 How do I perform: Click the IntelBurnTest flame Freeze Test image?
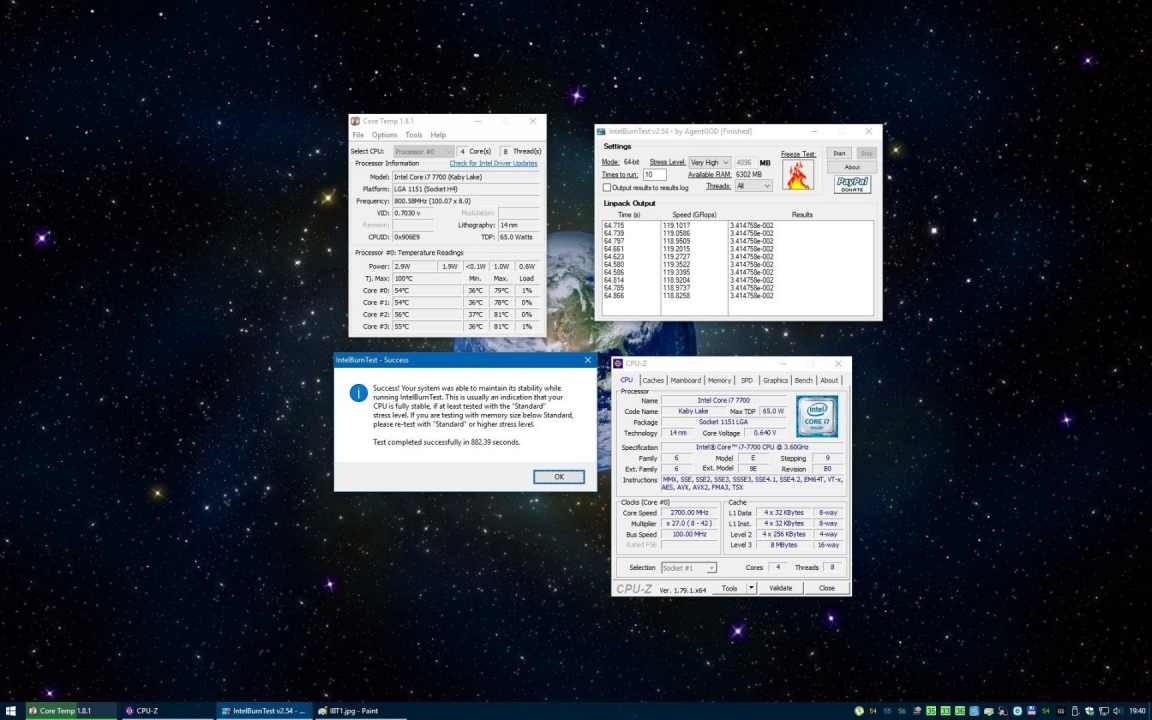pyautogui.click(x=798, y=175)
